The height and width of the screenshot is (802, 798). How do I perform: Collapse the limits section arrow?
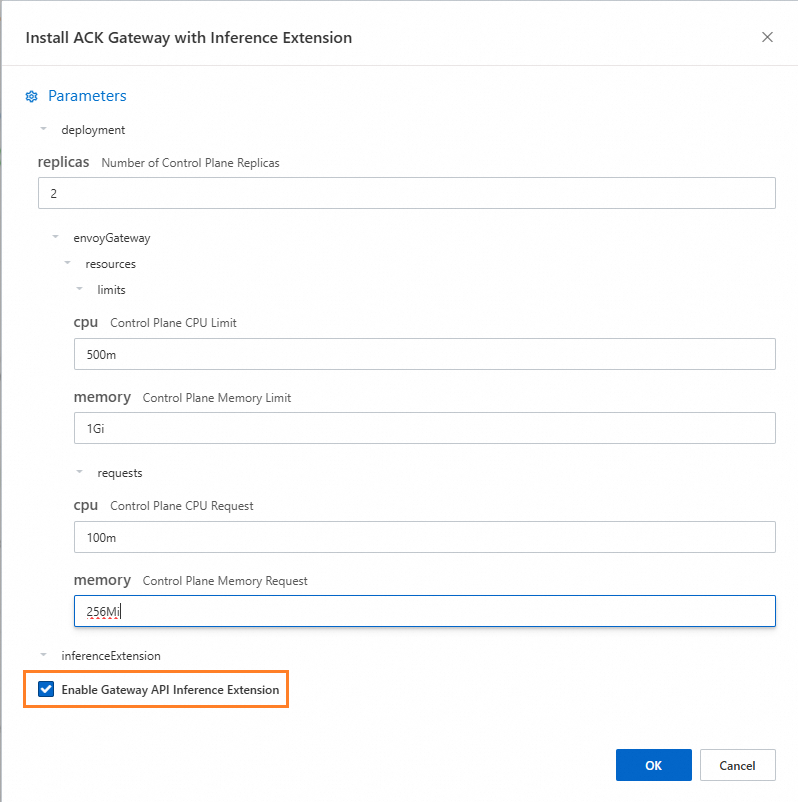[80, 290]
